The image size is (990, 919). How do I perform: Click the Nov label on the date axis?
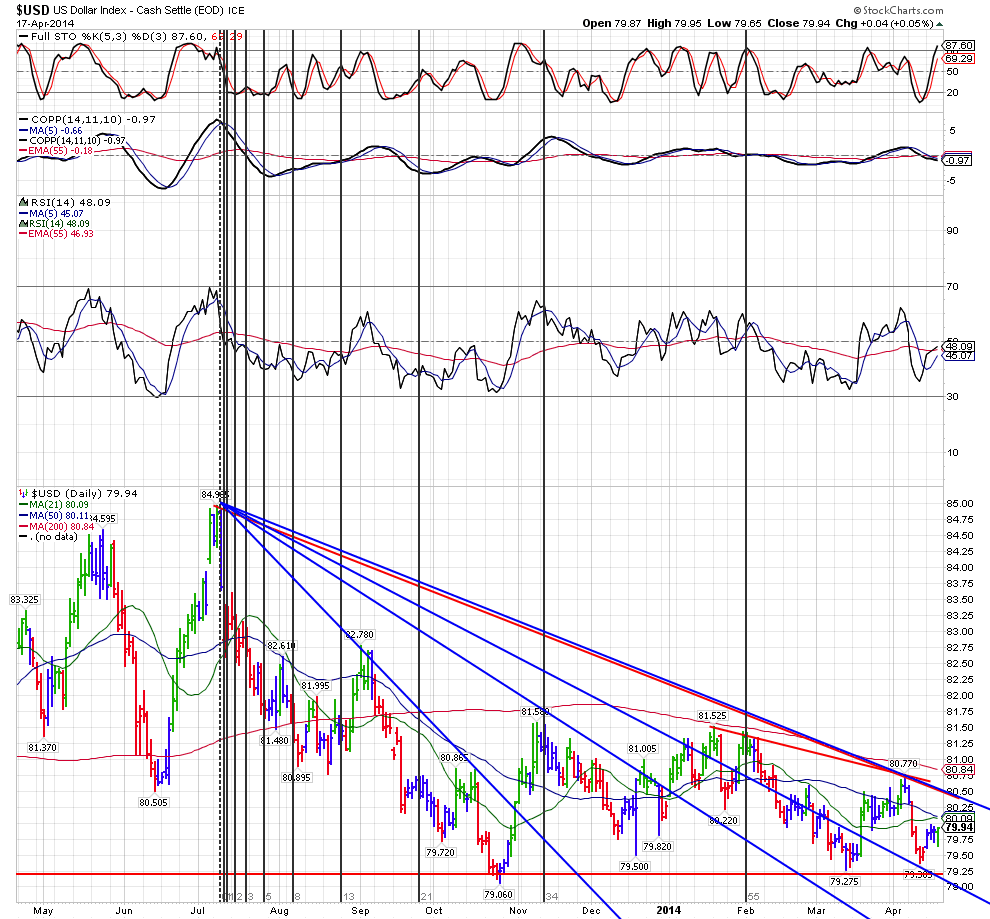(x=518, y=911)
